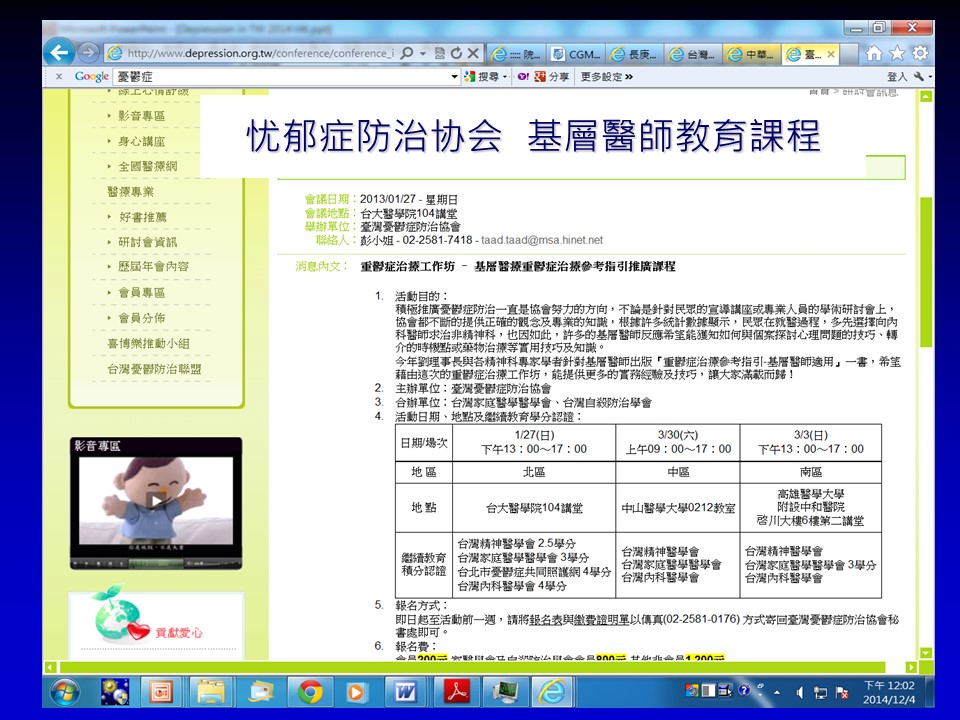Open Windows Media Player taskbar icon
The height and width of the screenshot is (720, 960).
click(356, 692)
